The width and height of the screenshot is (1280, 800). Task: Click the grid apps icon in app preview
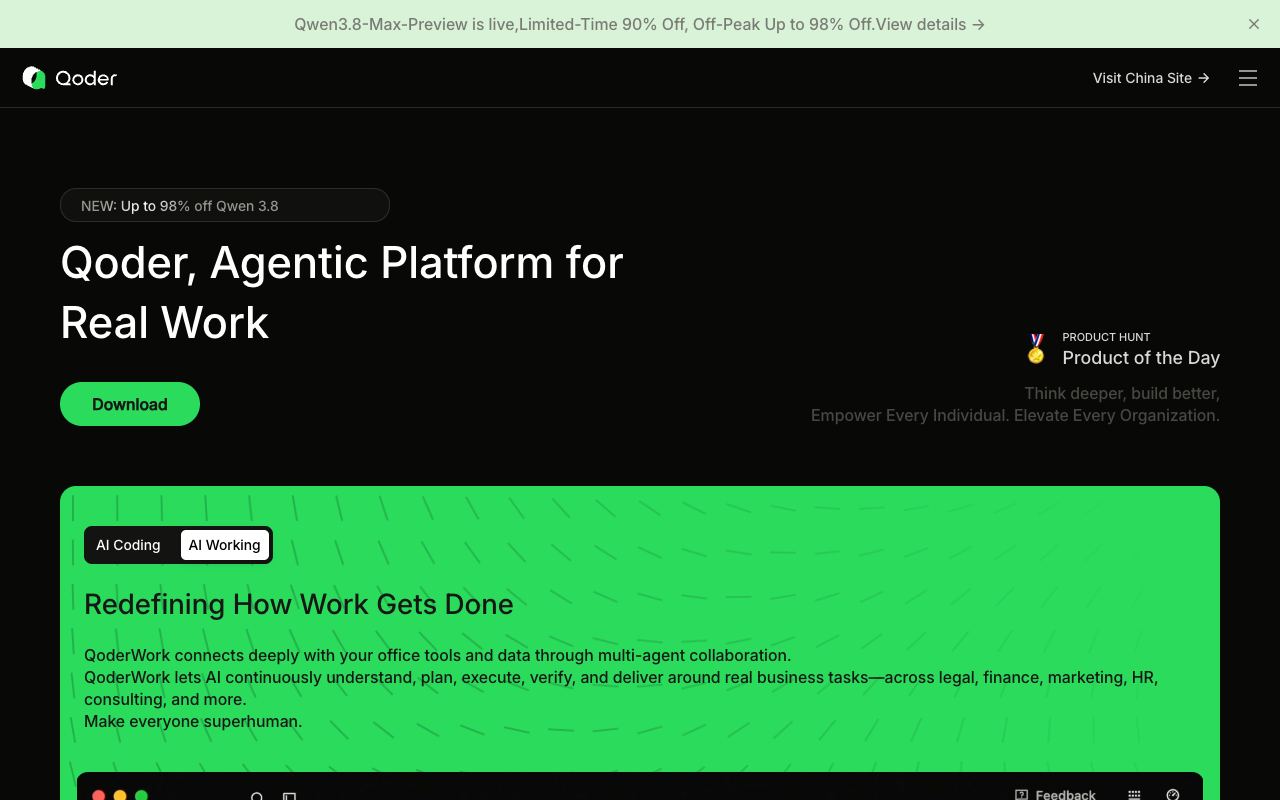tap(1134, 795)
